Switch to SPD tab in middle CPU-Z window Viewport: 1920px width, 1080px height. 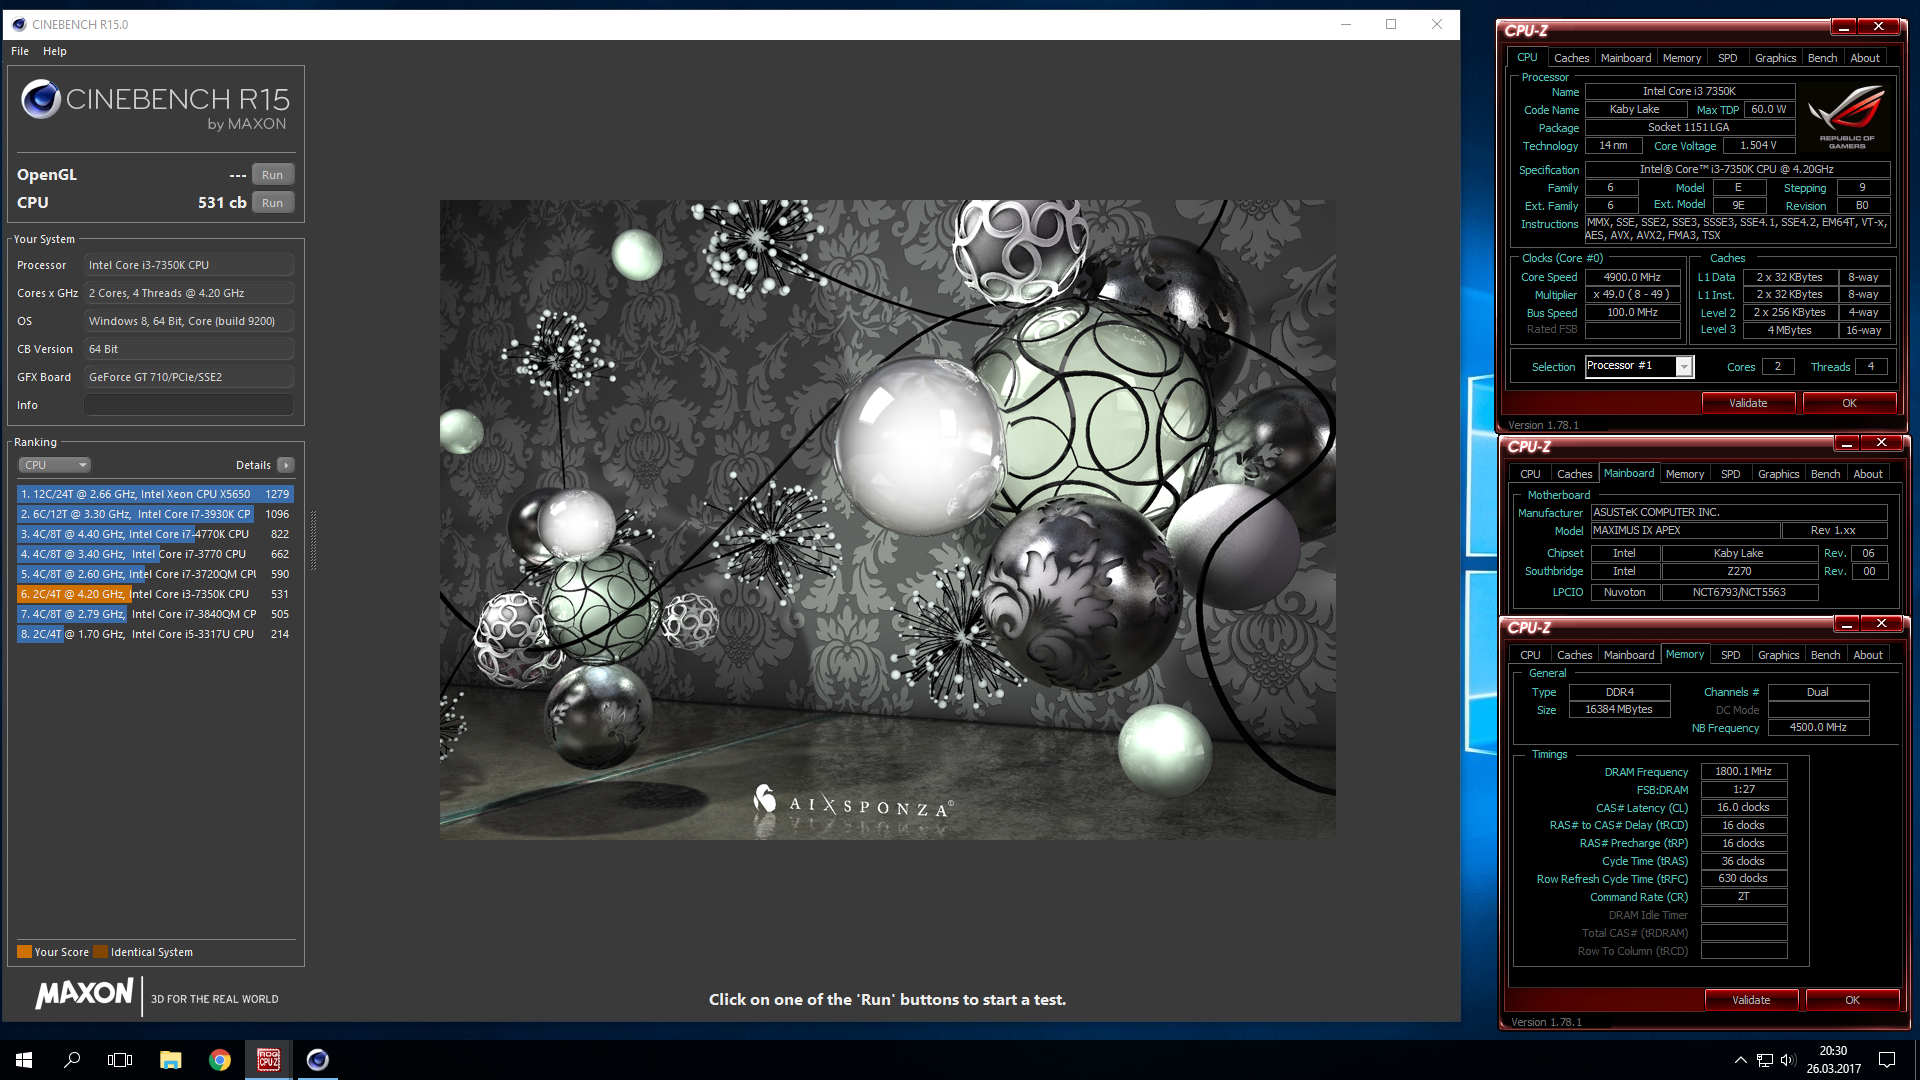1731,474
